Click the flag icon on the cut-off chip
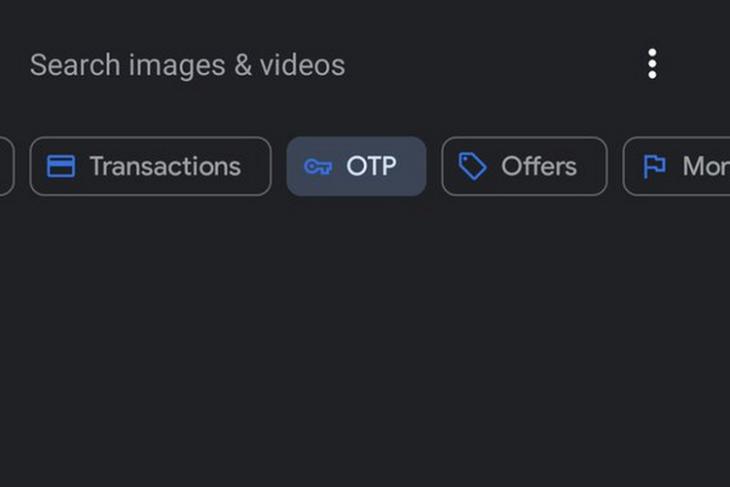730x487 pixels. 654,166
